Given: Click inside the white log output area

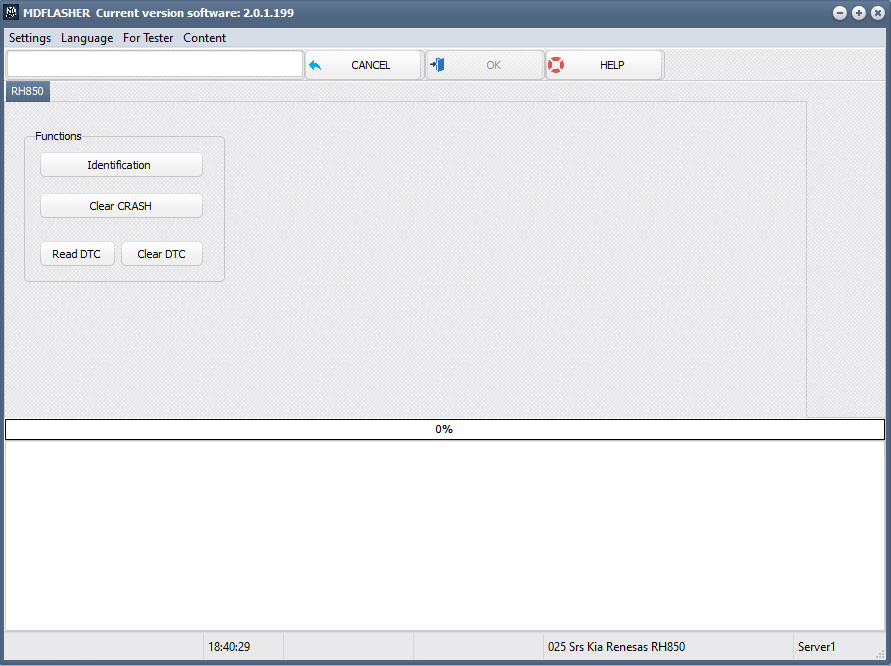Looking at the screenshot, I should [x=445, y=535].
